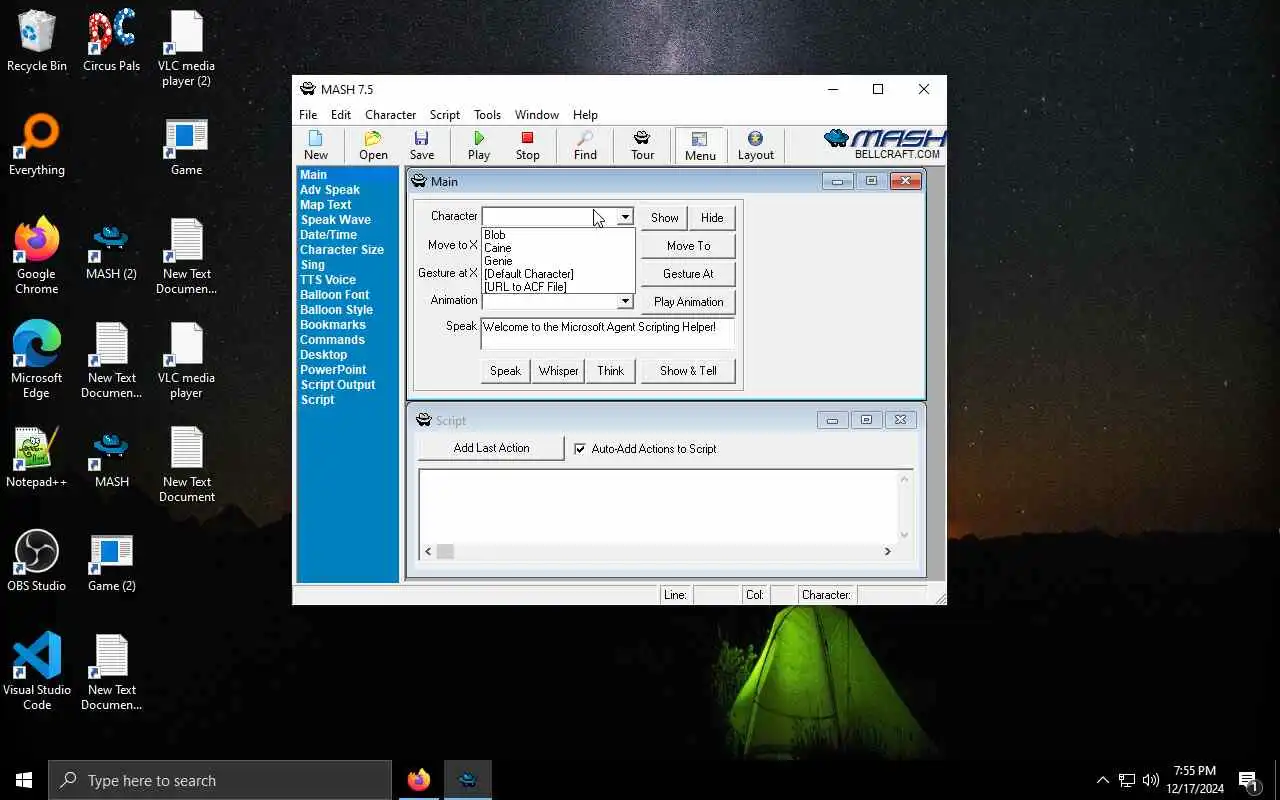The height and width of the screenshot is (800, 1280).
Task: Click the Script panel horizontal scrollbar
Action: pos(658,551)
